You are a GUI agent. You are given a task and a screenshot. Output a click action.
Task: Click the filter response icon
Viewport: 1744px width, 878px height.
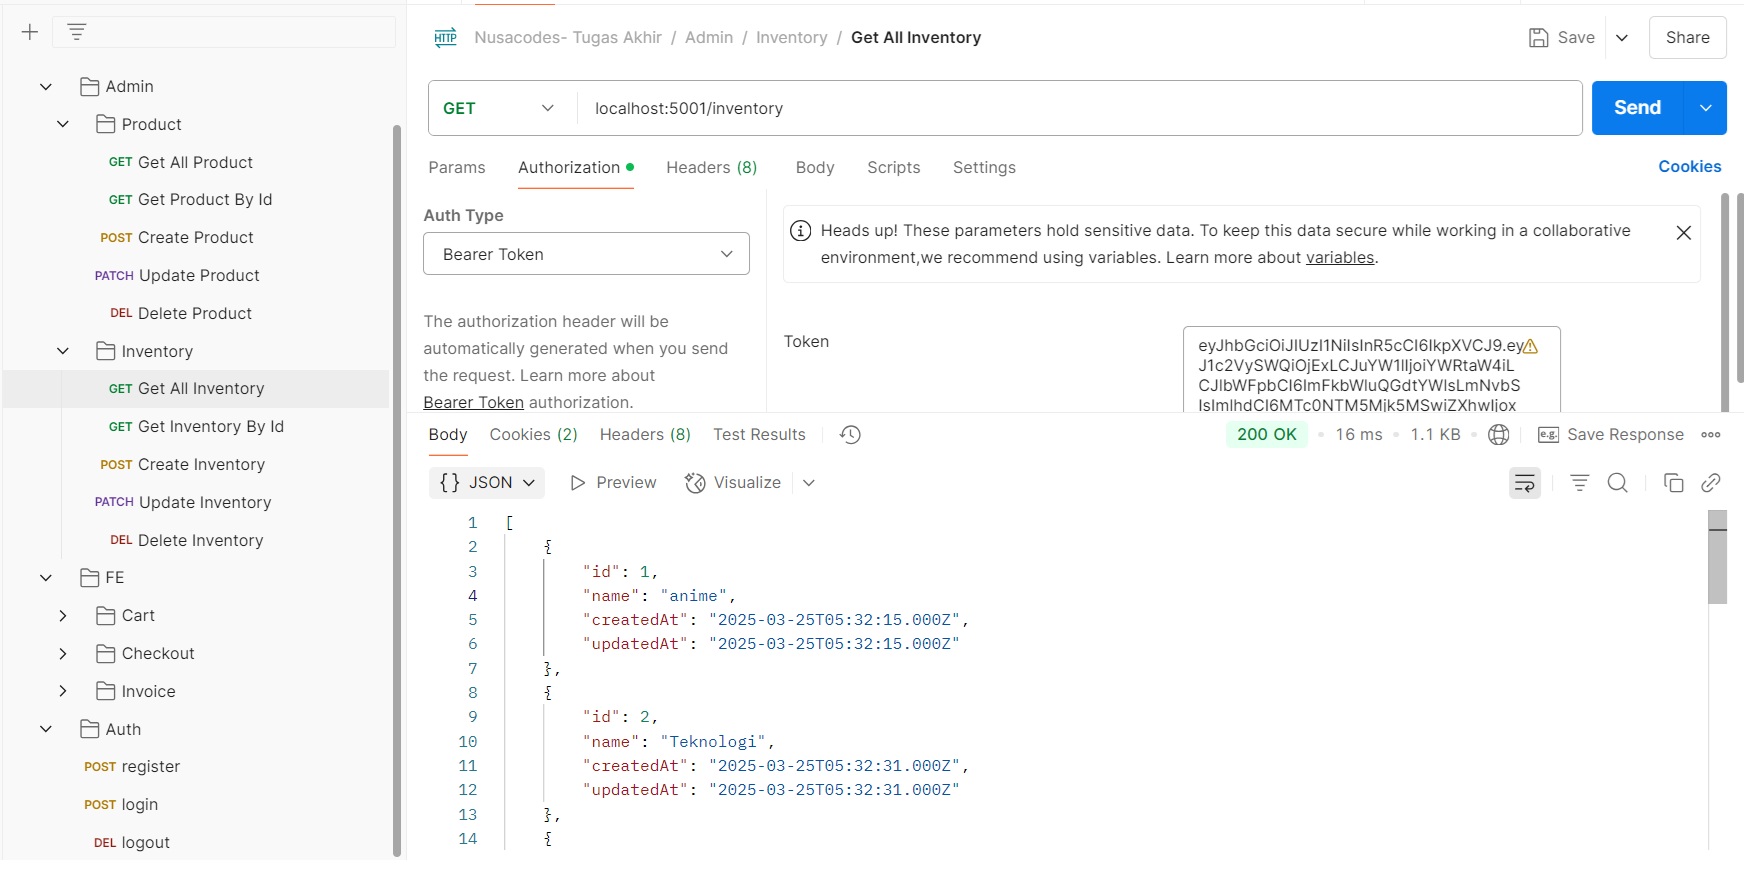1580,483
